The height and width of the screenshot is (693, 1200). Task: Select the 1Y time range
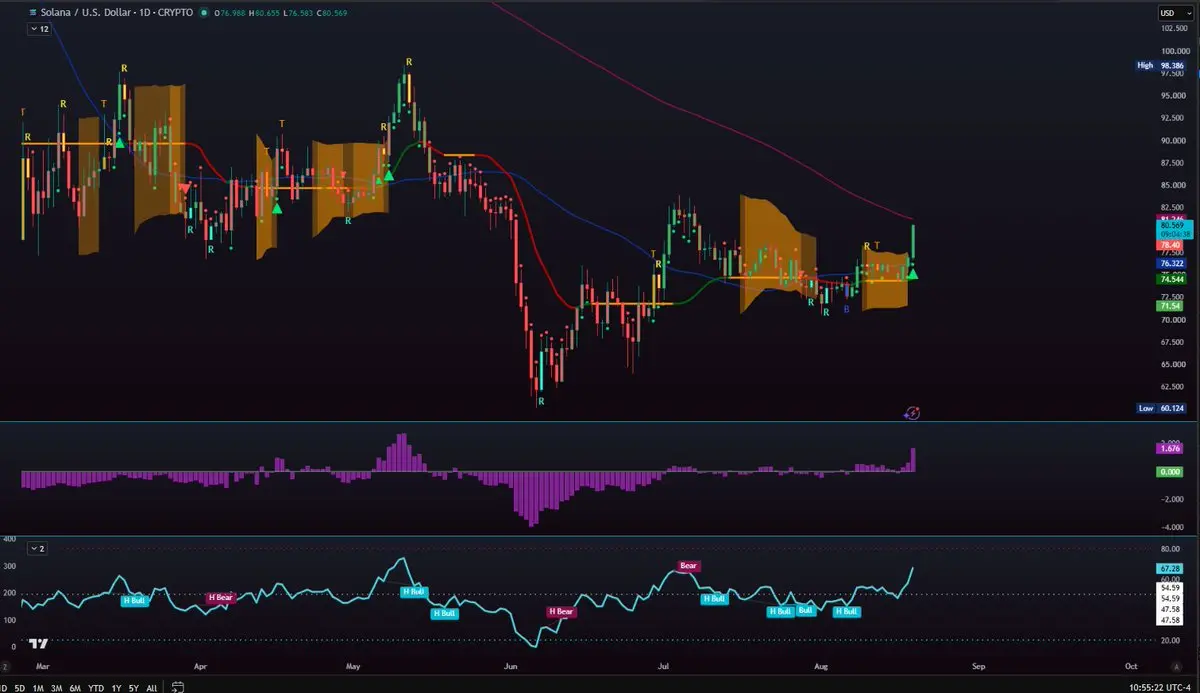pyautogui.click(x=116, y=688)
